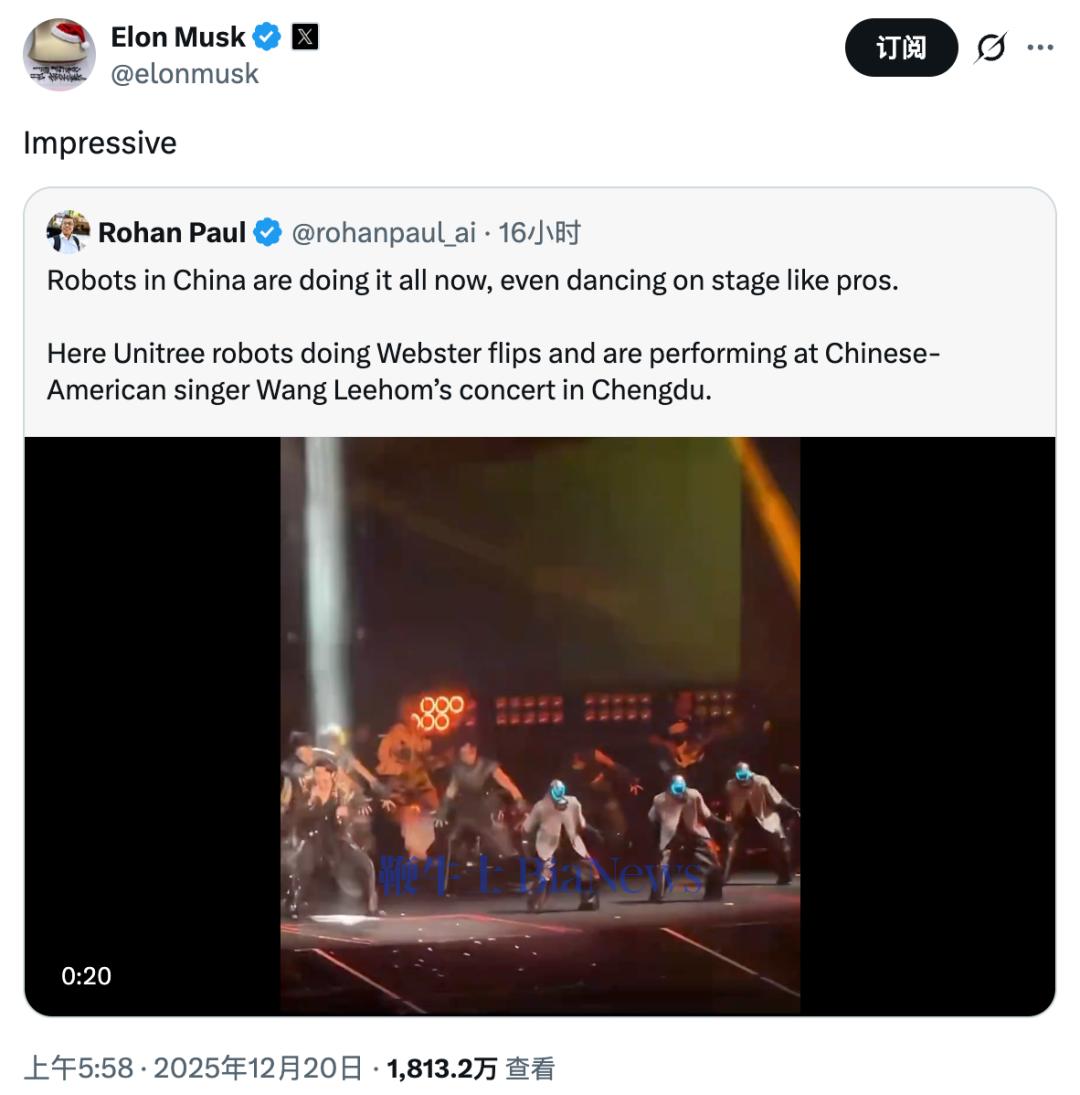
Task: Click the 订阅 subscribe button
Action: (x=901, y=47)
